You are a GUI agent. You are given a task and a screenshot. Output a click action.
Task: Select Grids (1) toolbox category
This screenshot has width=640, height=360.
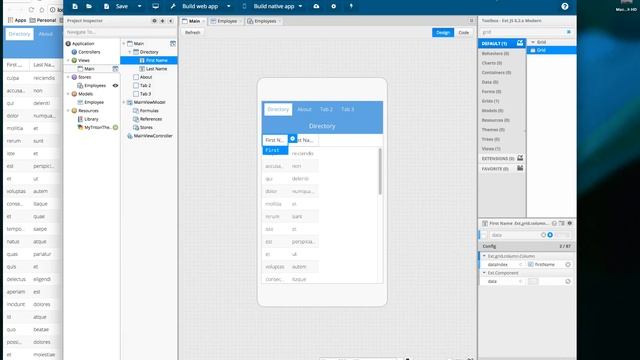click(490, 101)
